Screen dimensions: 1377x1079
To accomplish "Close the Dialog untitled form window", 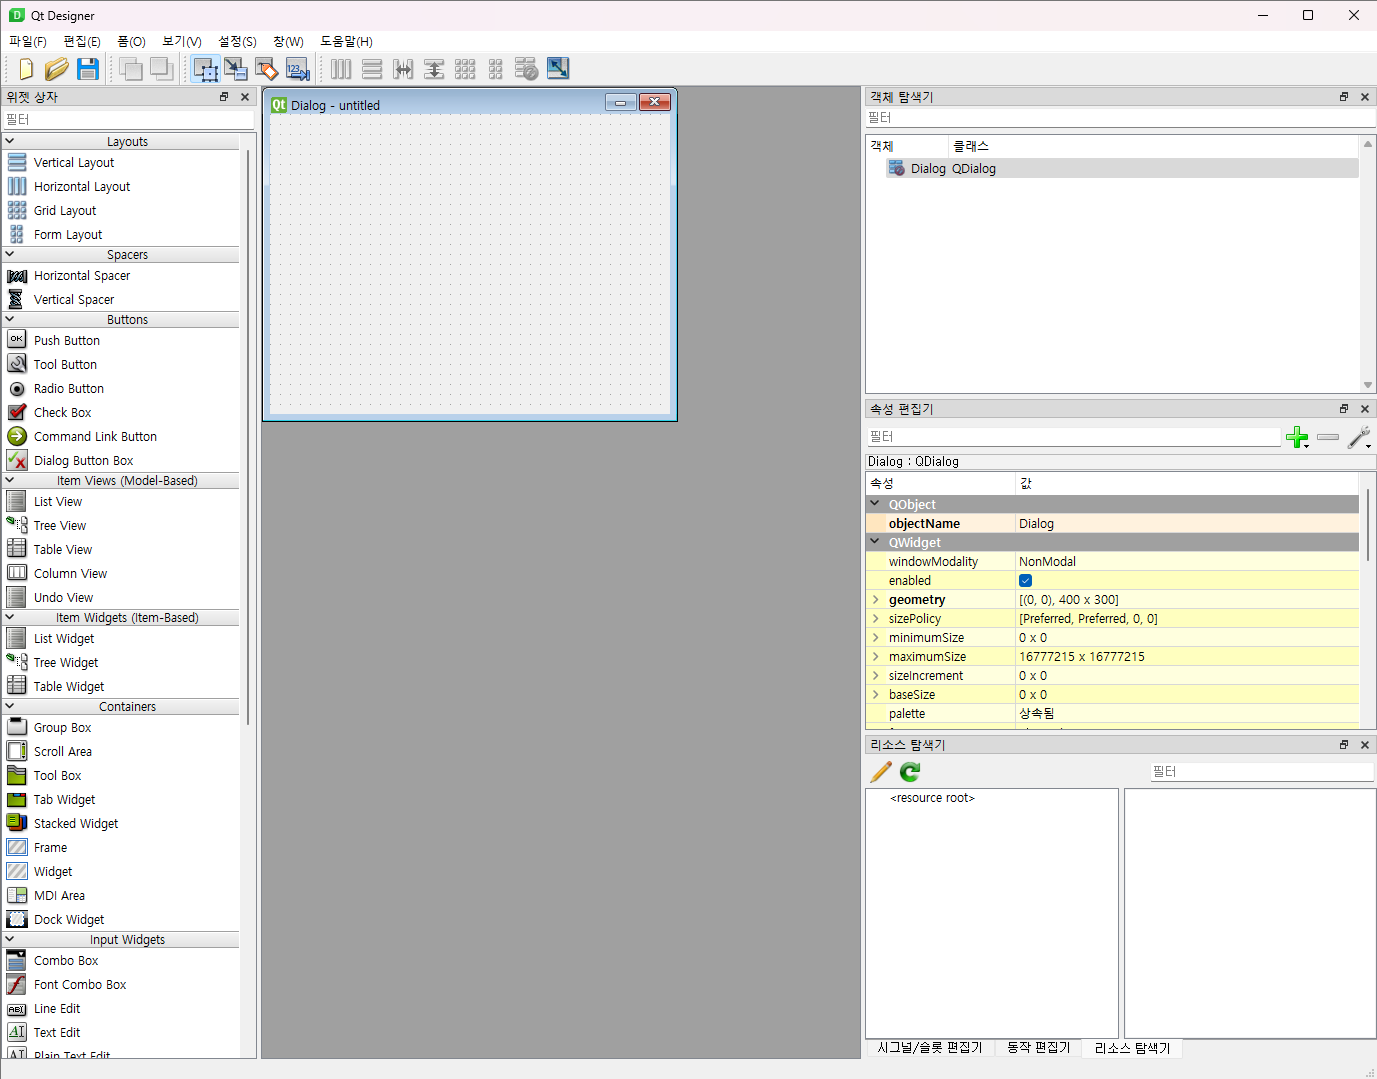I will (x=655, y=102).
